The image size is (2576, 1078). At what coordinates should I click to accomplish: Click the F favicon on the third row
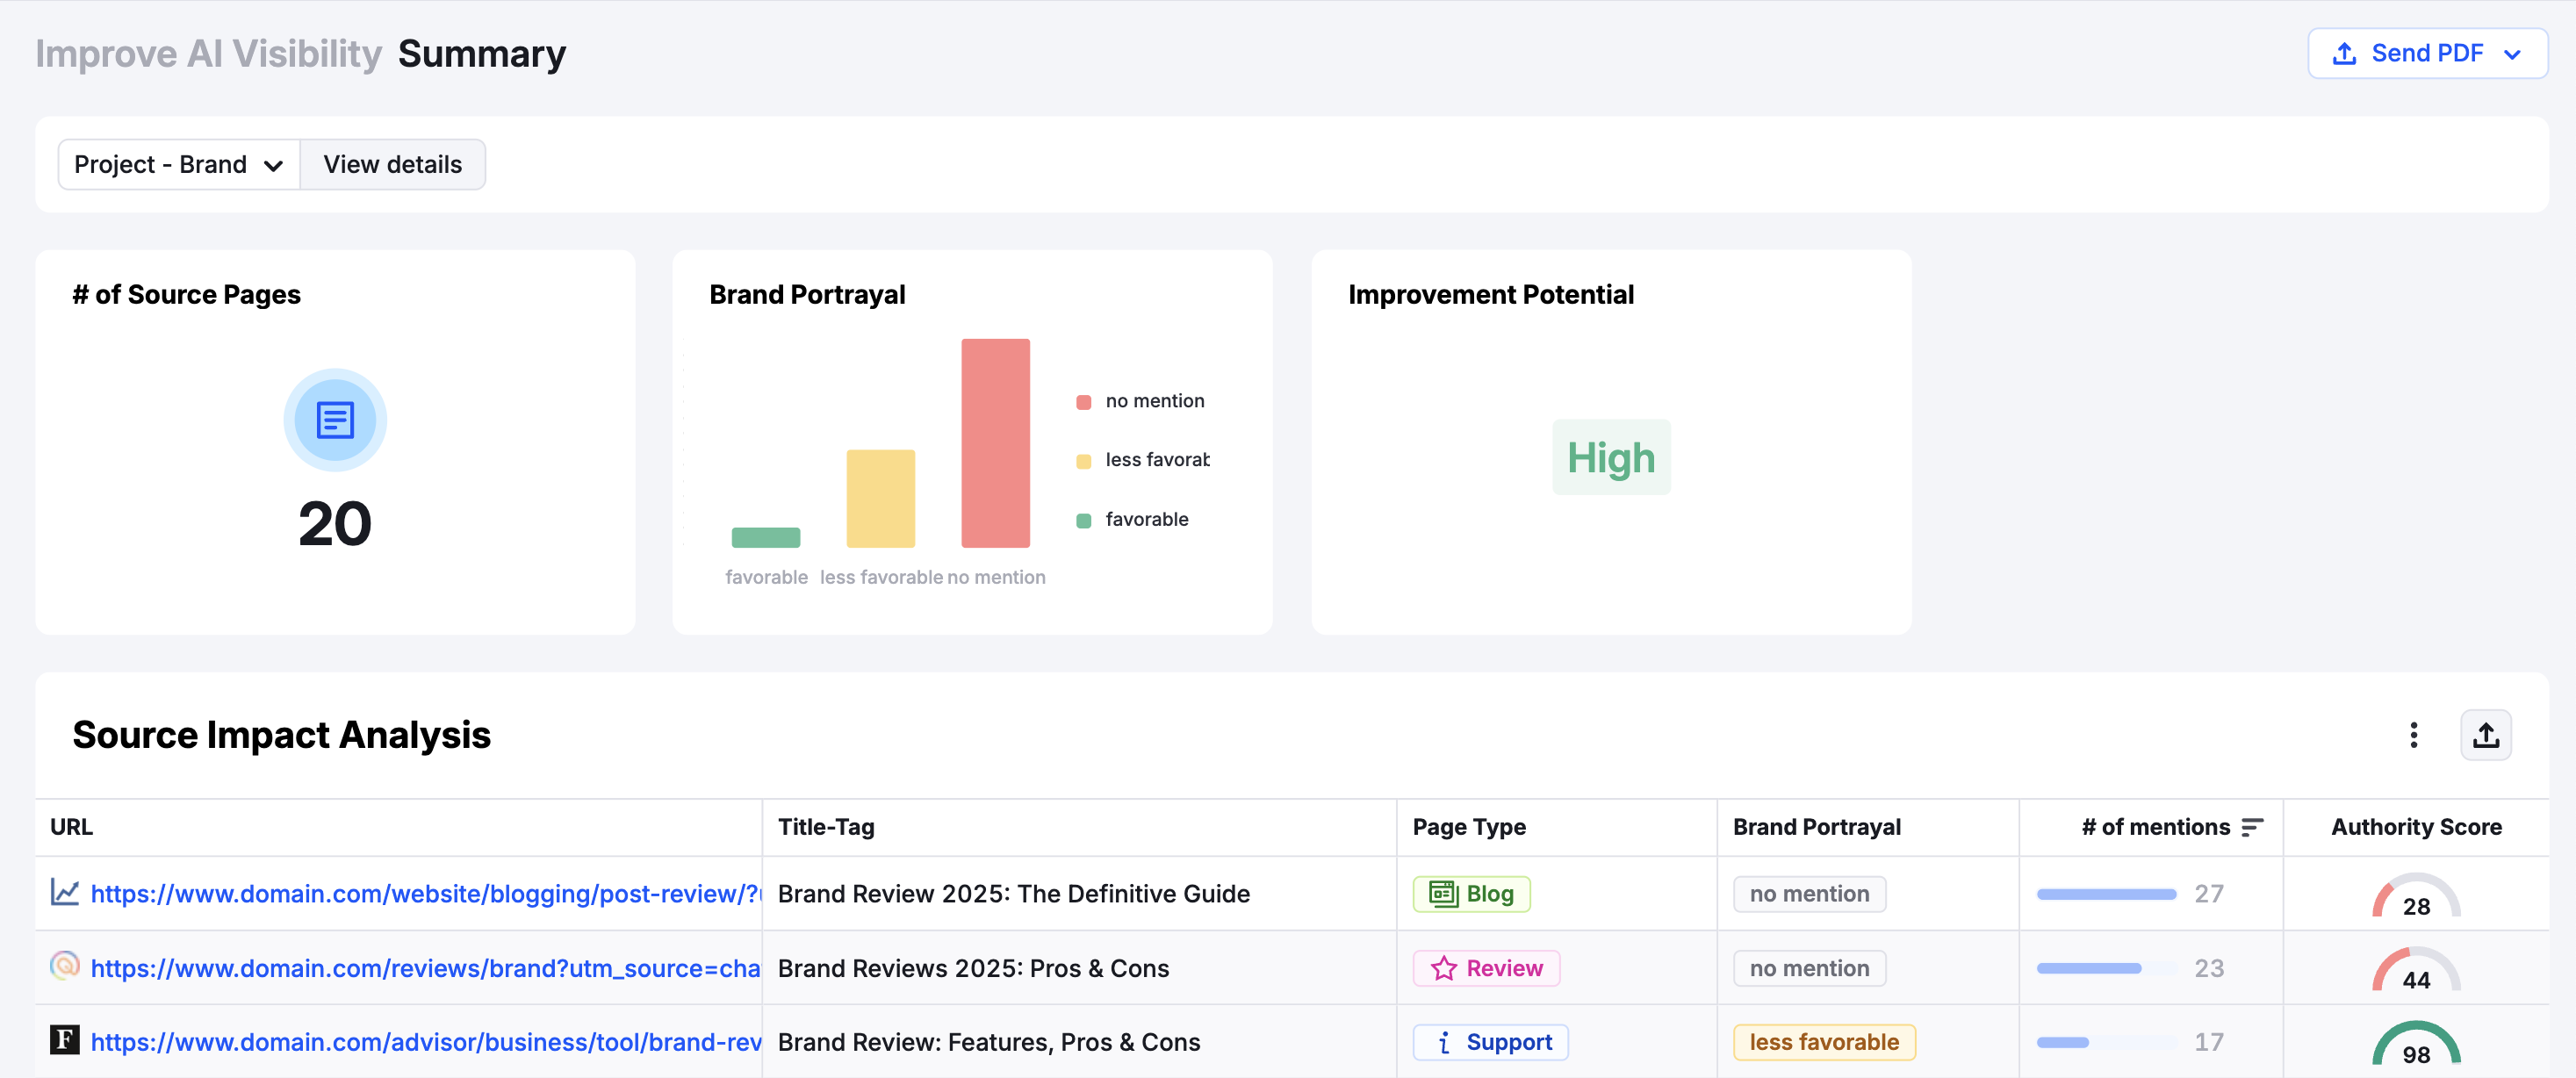point(64,1041)
